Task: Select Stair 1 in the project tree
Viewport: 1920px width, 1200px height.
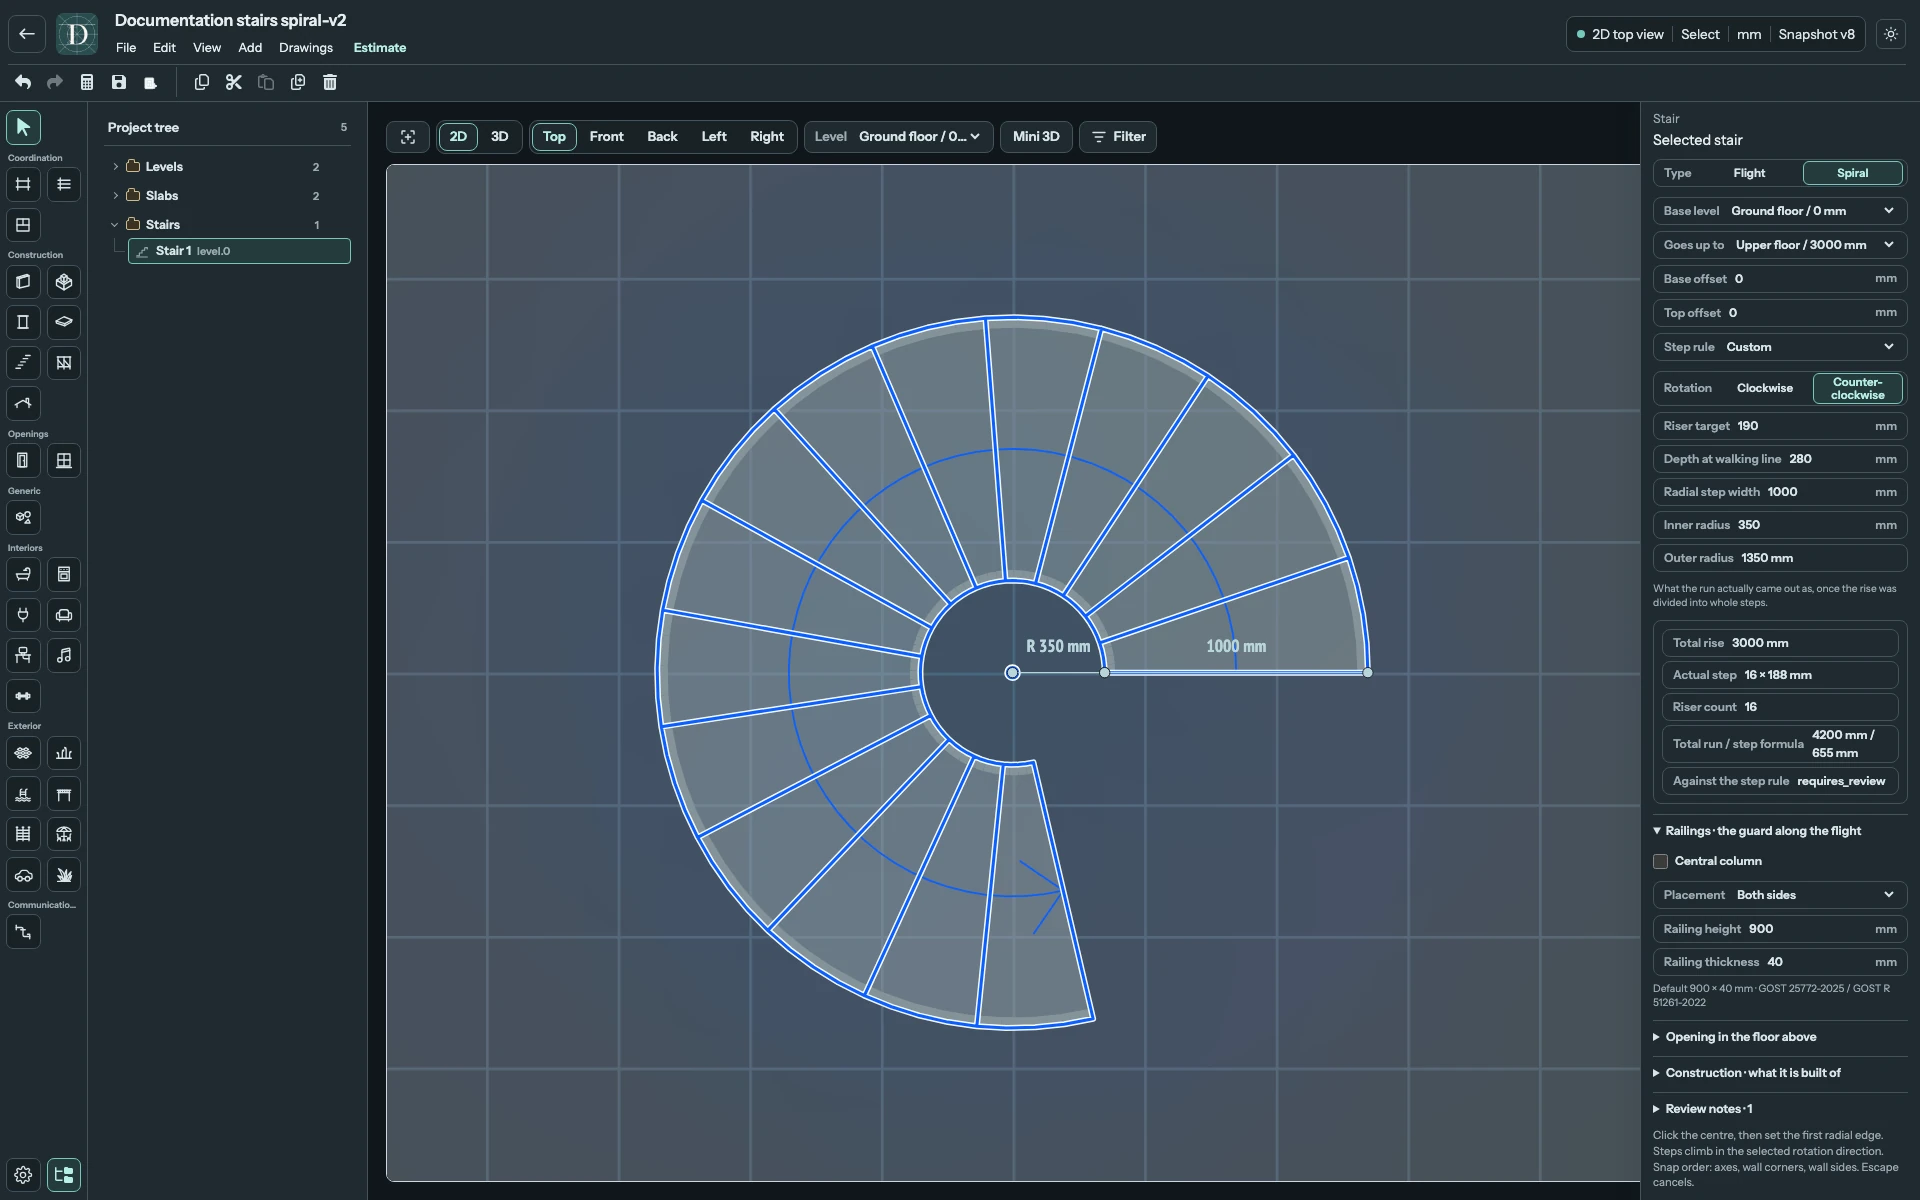Action: [239, 251]
